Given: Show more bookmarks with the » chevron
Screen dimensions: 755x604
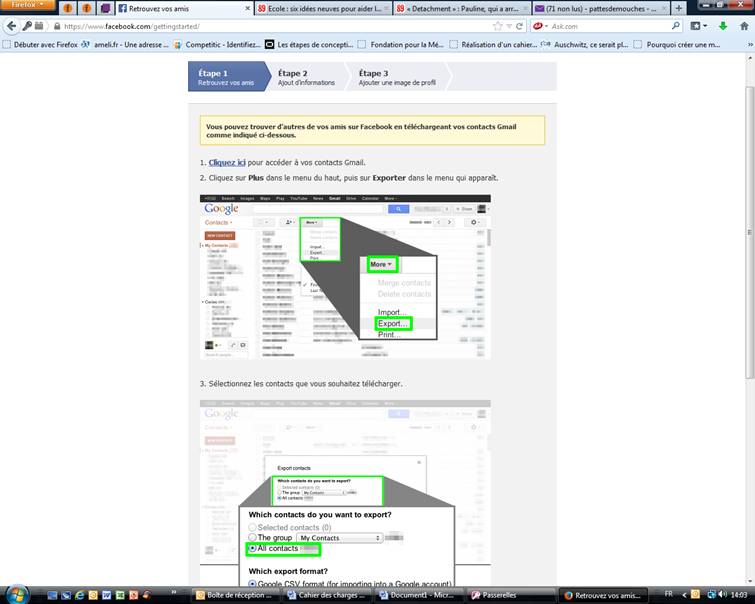Looking at the screenshot, I should [750, 45].
